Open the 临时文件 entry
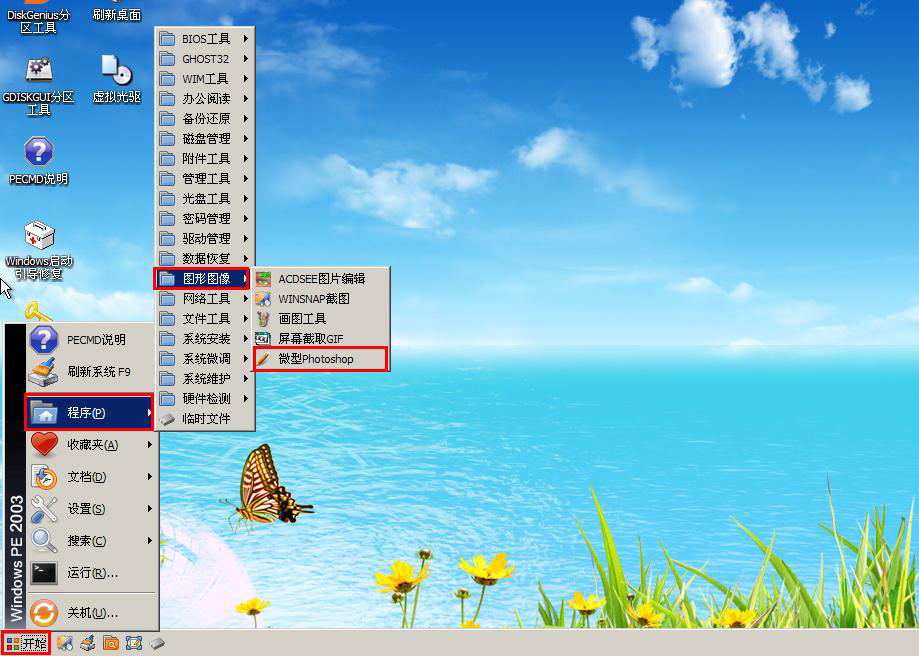 pyautogui.click(x=205, y=419)
